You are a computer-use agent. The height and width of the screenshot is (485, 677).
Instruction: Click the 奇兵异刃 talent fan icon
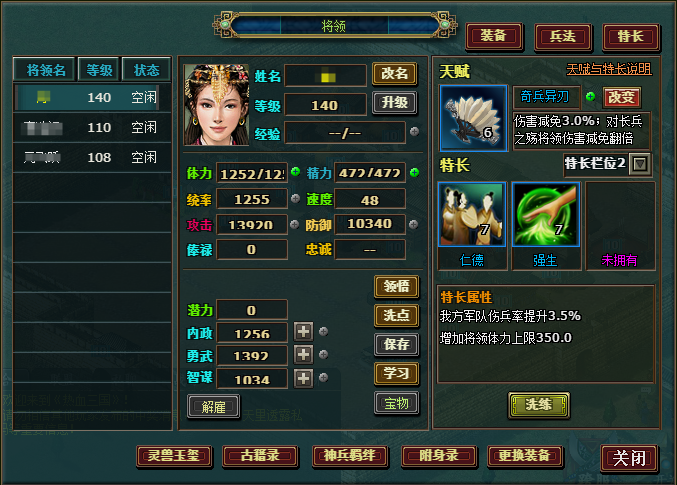tap(473, 117)
